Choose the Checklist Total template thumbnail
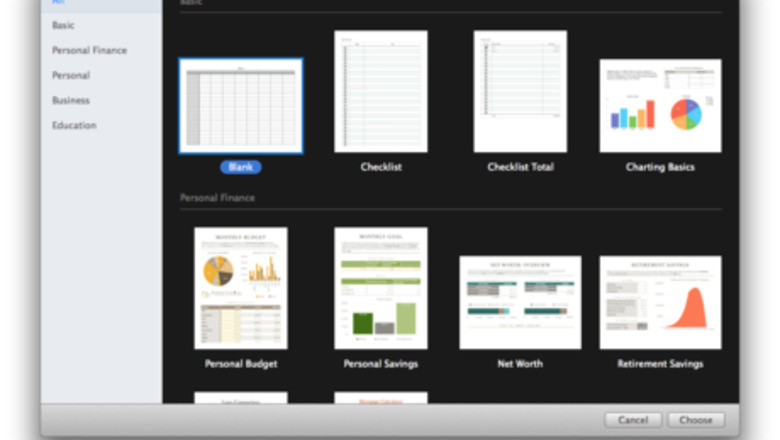Screen dimensions: 780x440 click(520, 91)
